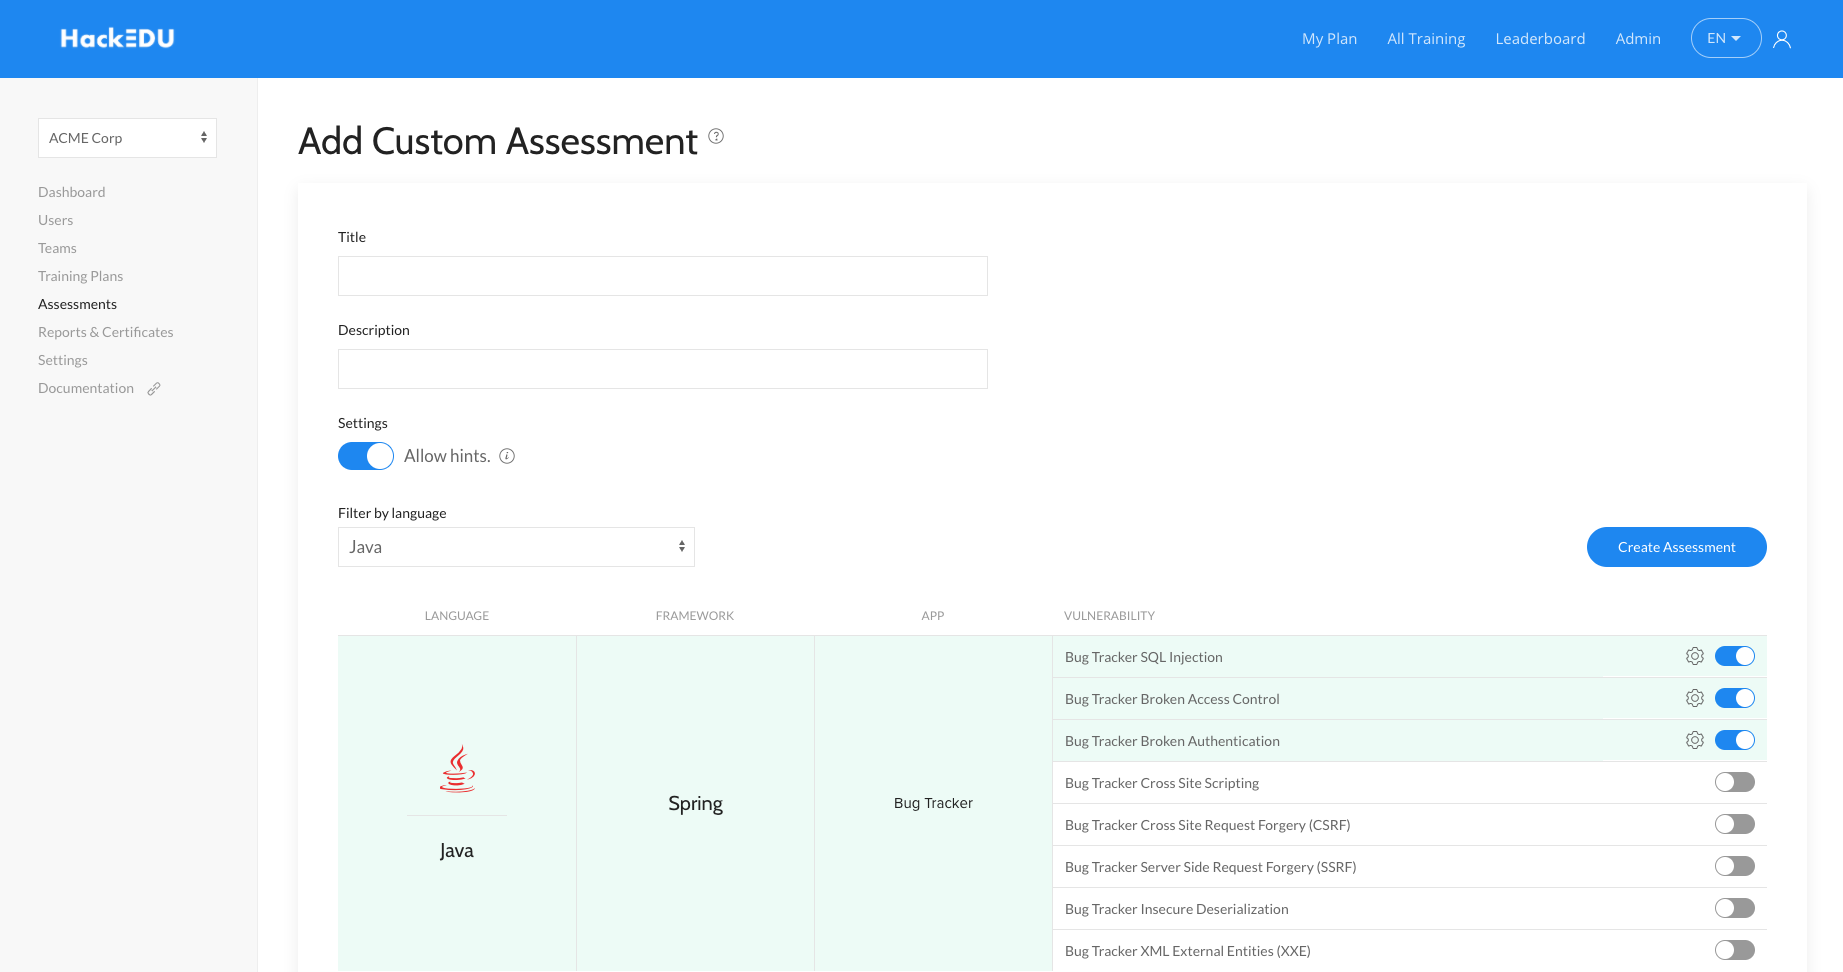Click the Allow hints info icon
This screenshot has width=1843, height=972.
(x=507, y=456)
